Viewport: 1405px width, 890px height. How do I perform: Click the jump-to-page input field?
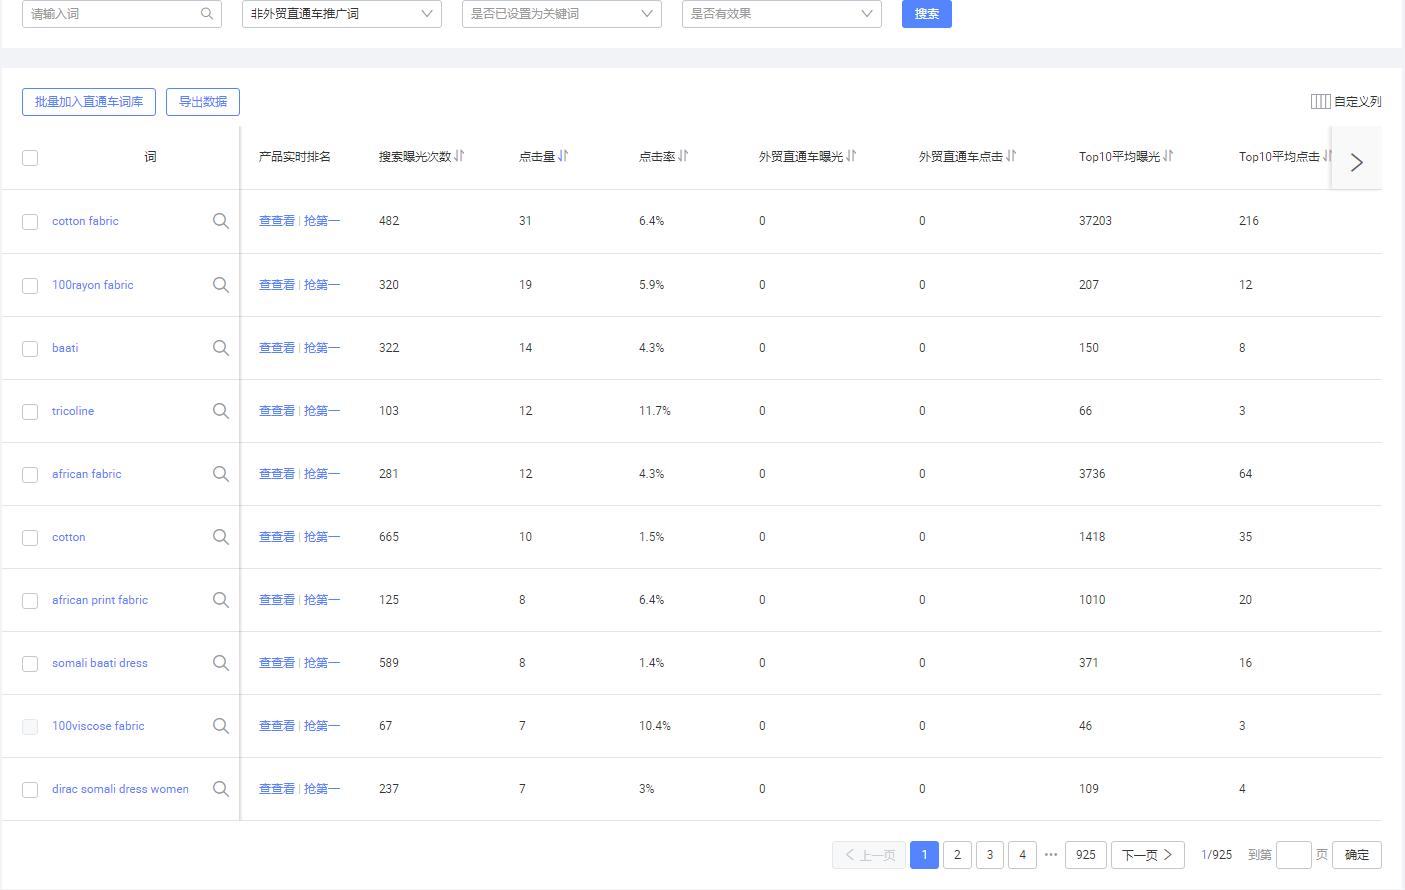[1294, 855]
